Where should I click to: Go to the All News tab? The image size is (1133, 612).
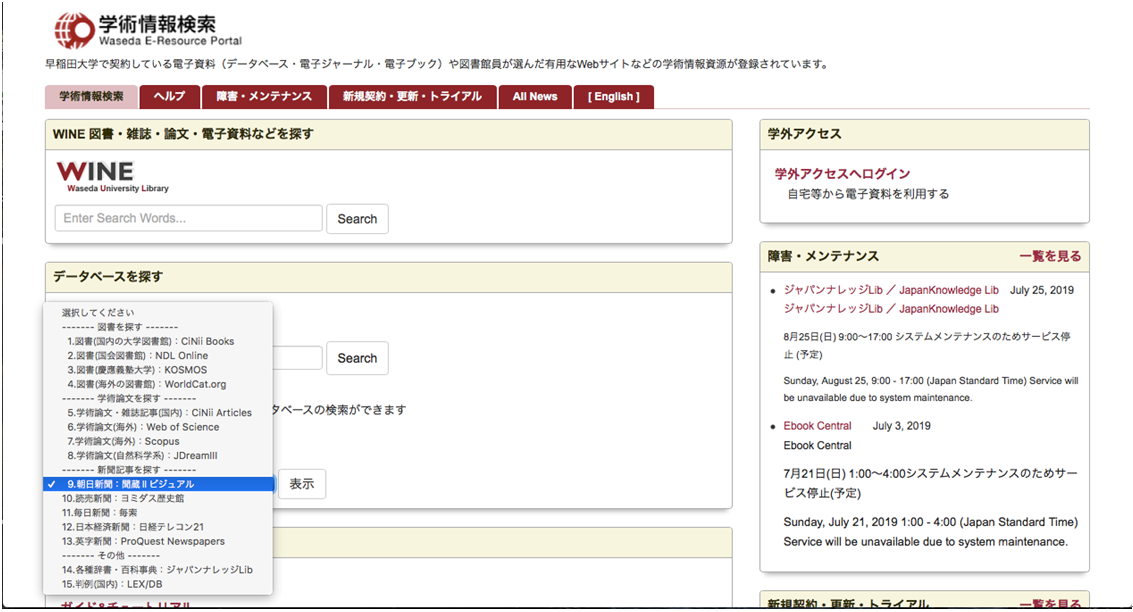click(x=535, y=97)
